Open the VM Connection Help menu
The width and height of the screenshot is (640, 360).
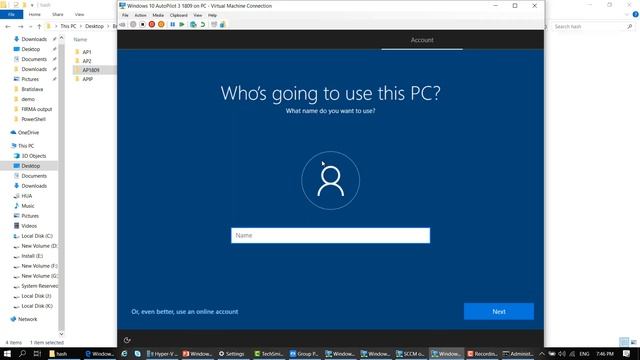[212, 15]
